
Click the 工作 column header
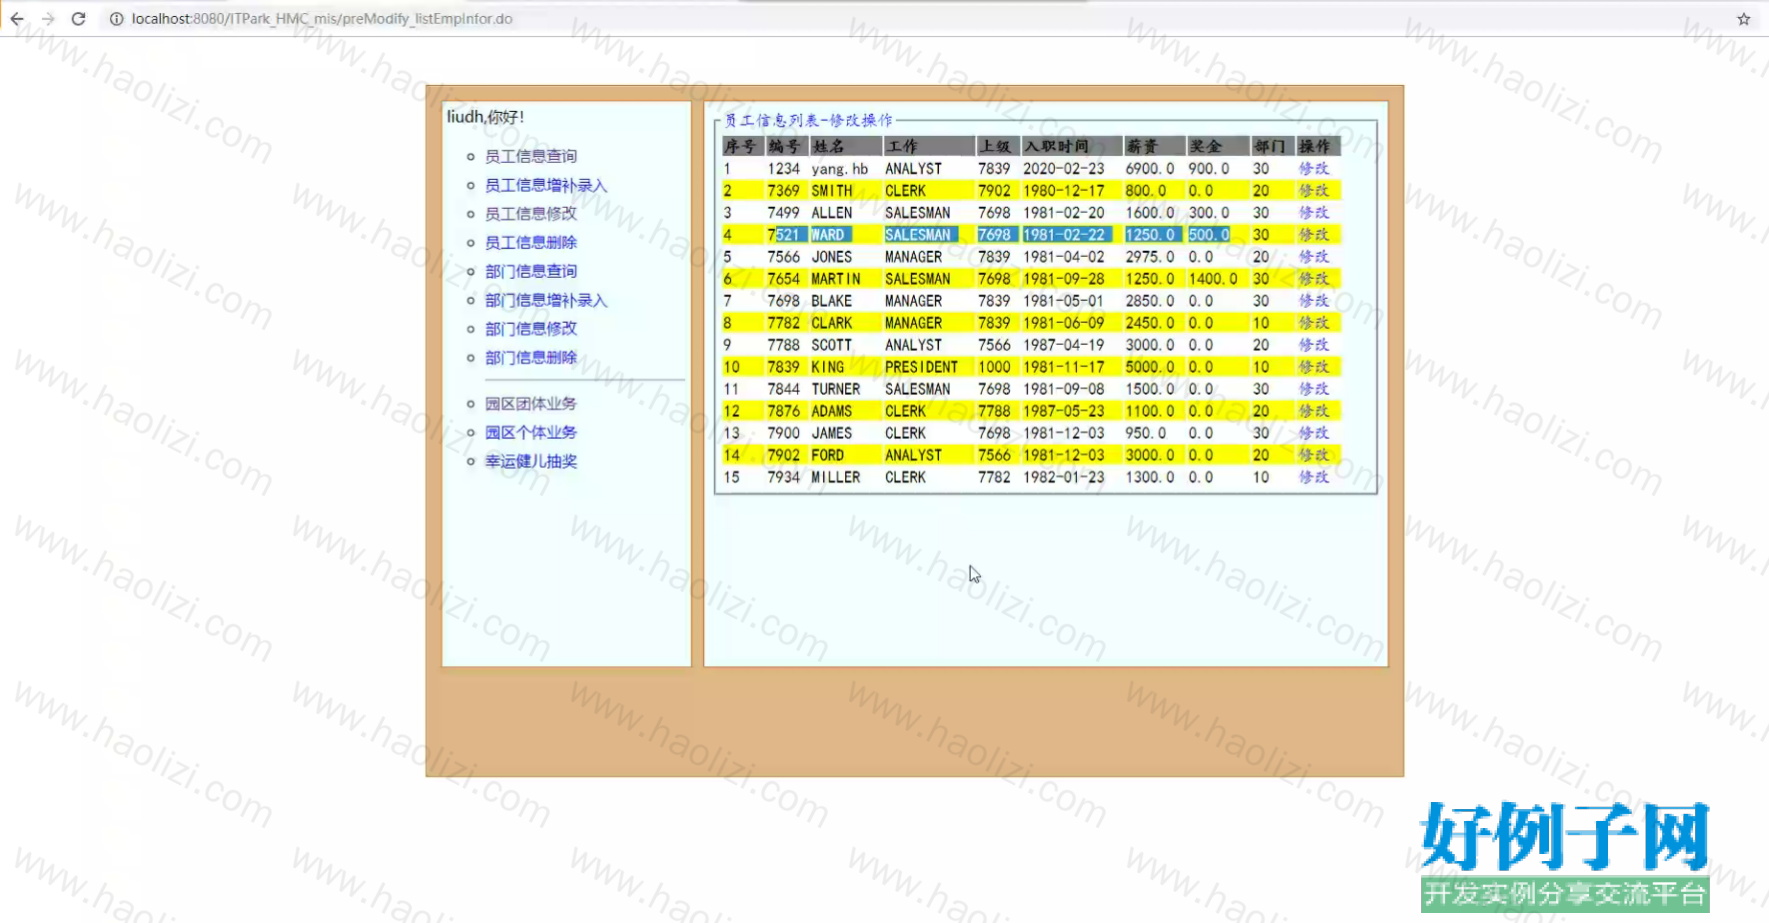click(928, 146)
